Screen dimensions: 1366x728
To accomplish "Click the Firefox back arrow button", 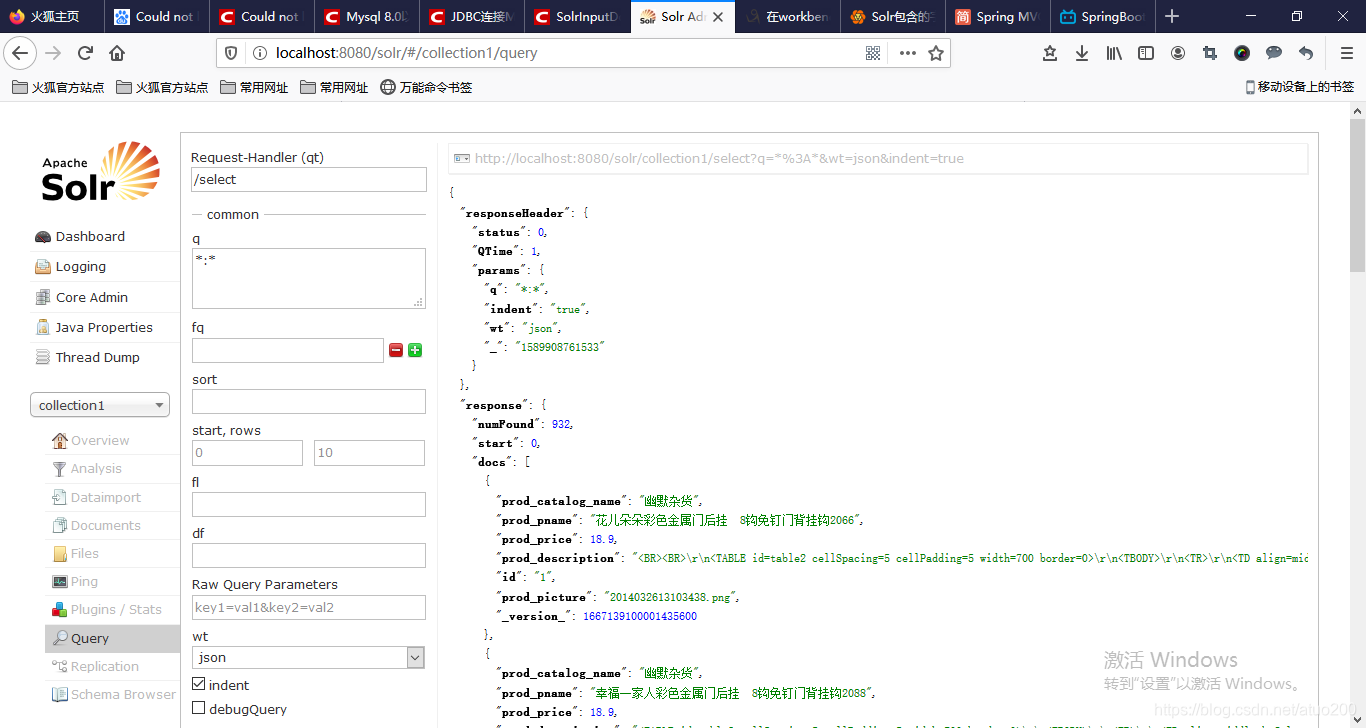I will (x=20, y=53).
